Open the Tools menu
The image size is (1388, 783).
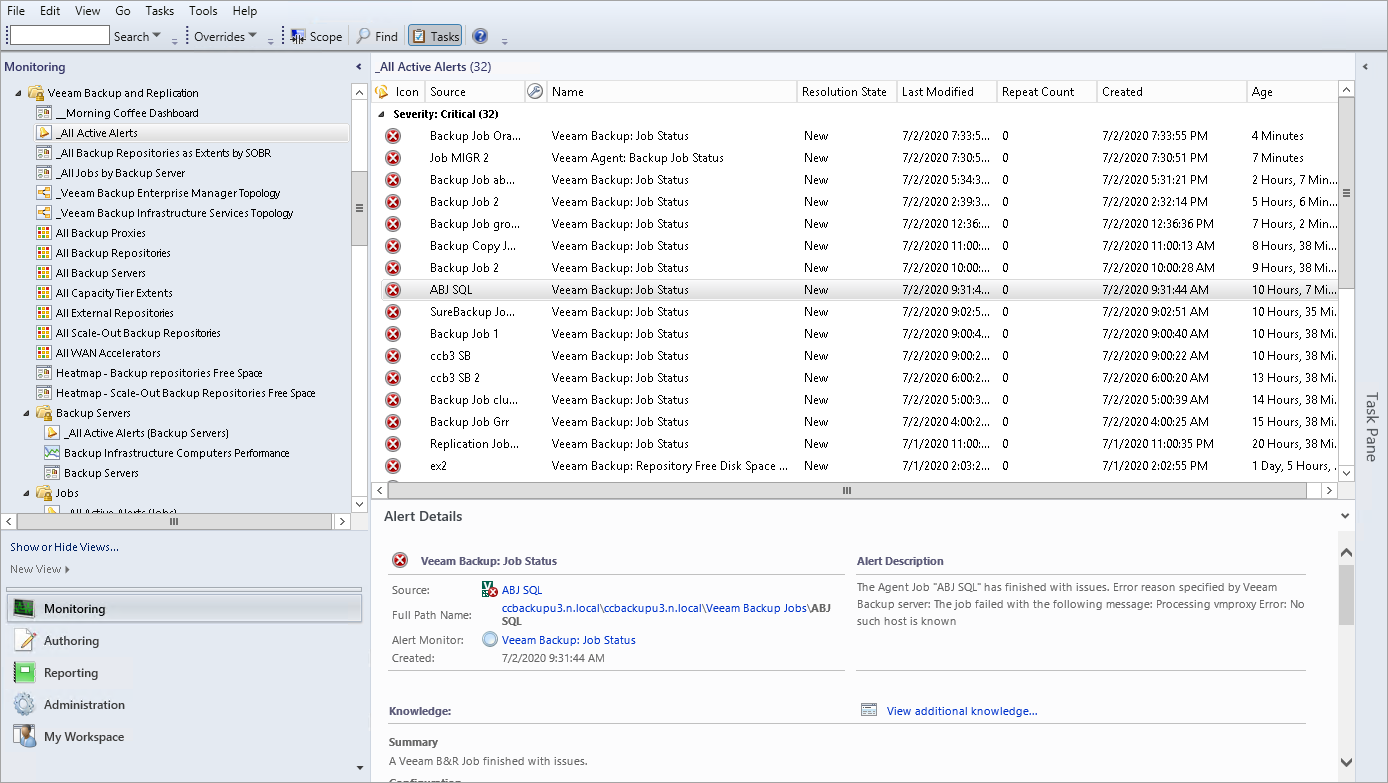click(203, 11)
